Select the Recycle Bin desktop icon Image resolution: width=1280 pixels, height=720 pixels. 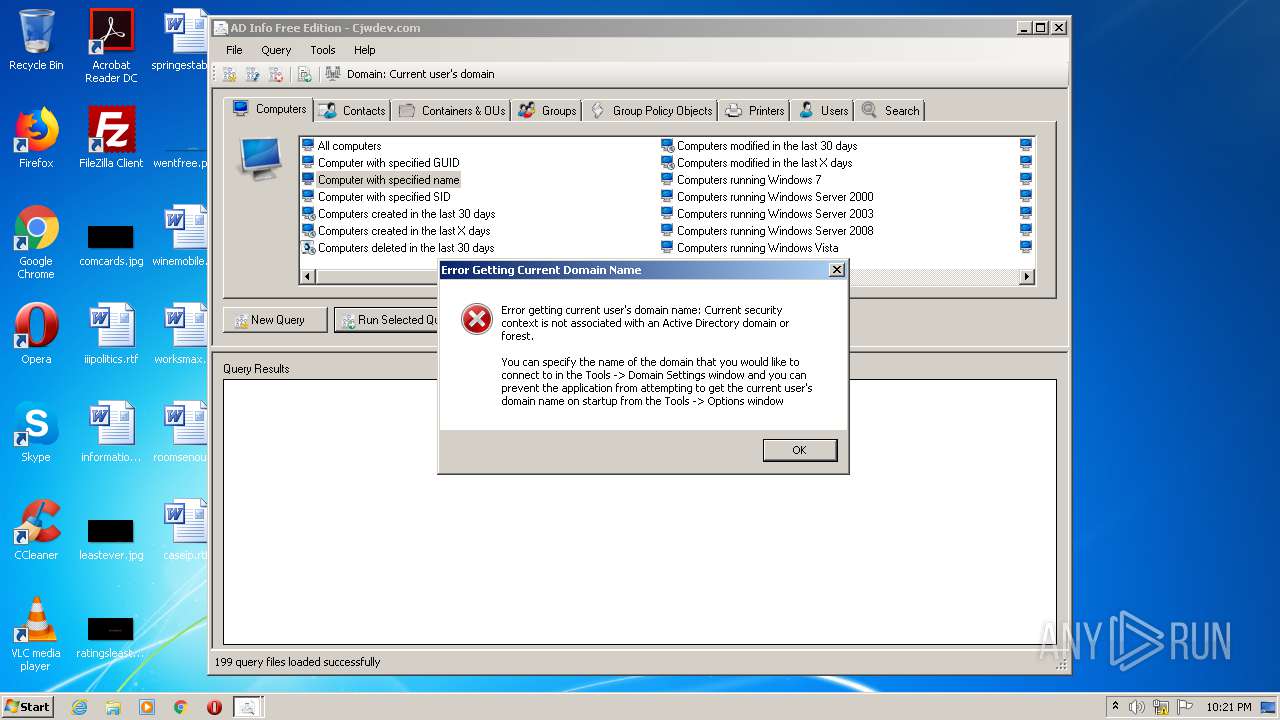pyautogui.click(x=36, y=41)
